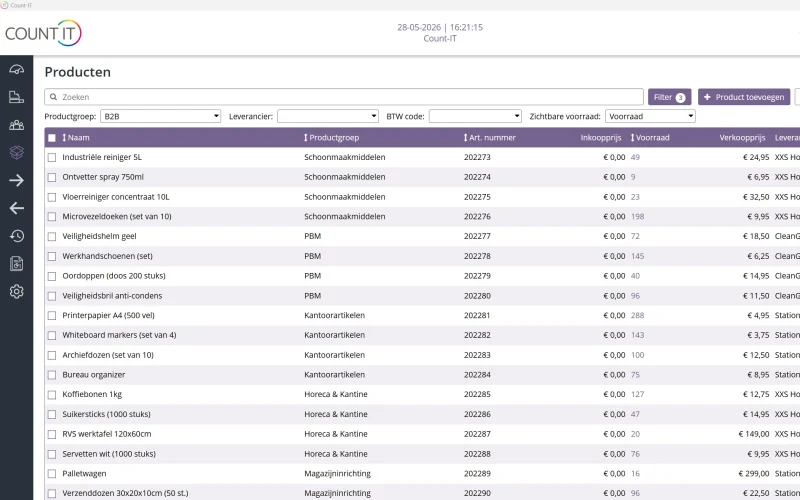Open the dashboard gauge icon in sidebar
800x500 pixels.
16,69
